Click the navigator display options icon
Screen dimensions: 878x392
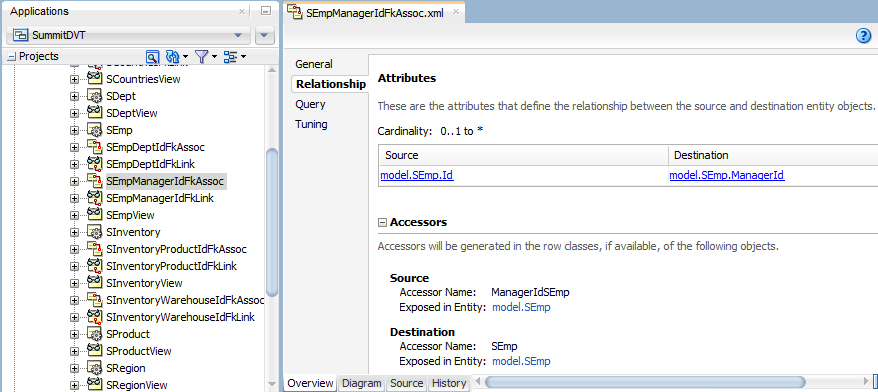(230, 57)
